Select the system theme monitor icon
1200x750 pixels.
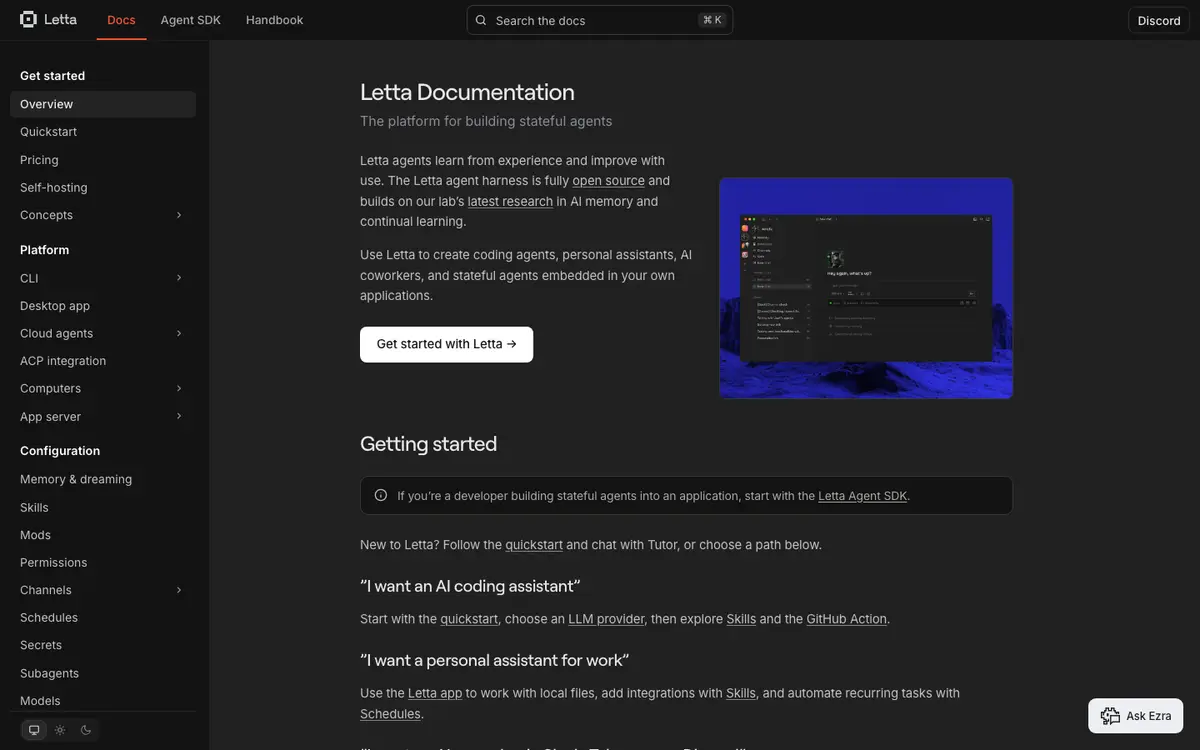(x=34, y=730)
